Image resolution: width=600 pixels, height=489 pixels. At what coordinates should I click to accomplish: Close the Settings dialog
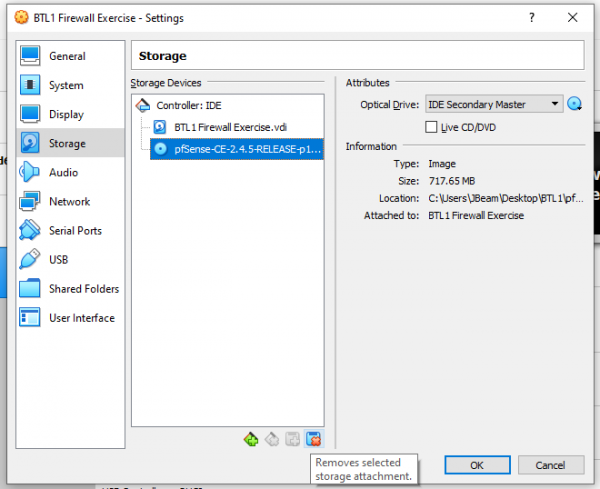pos(572,18)
